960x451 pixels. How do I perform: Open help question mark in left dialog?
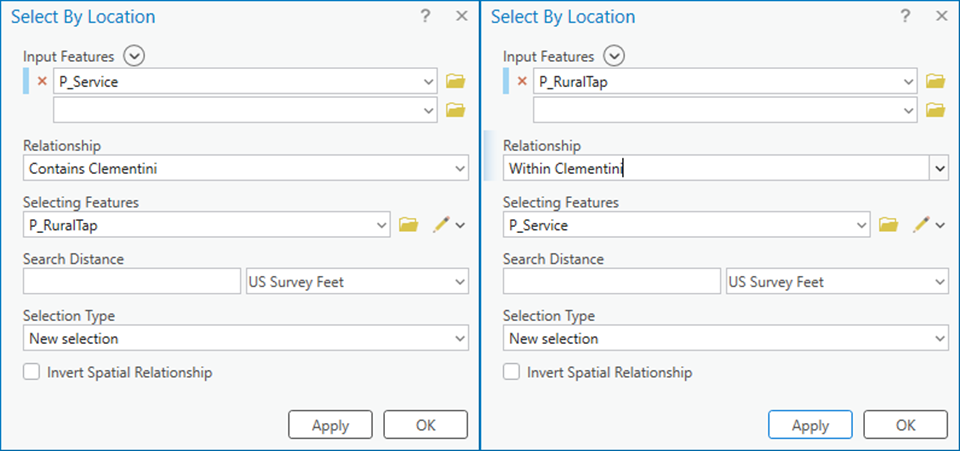(425, 17)
